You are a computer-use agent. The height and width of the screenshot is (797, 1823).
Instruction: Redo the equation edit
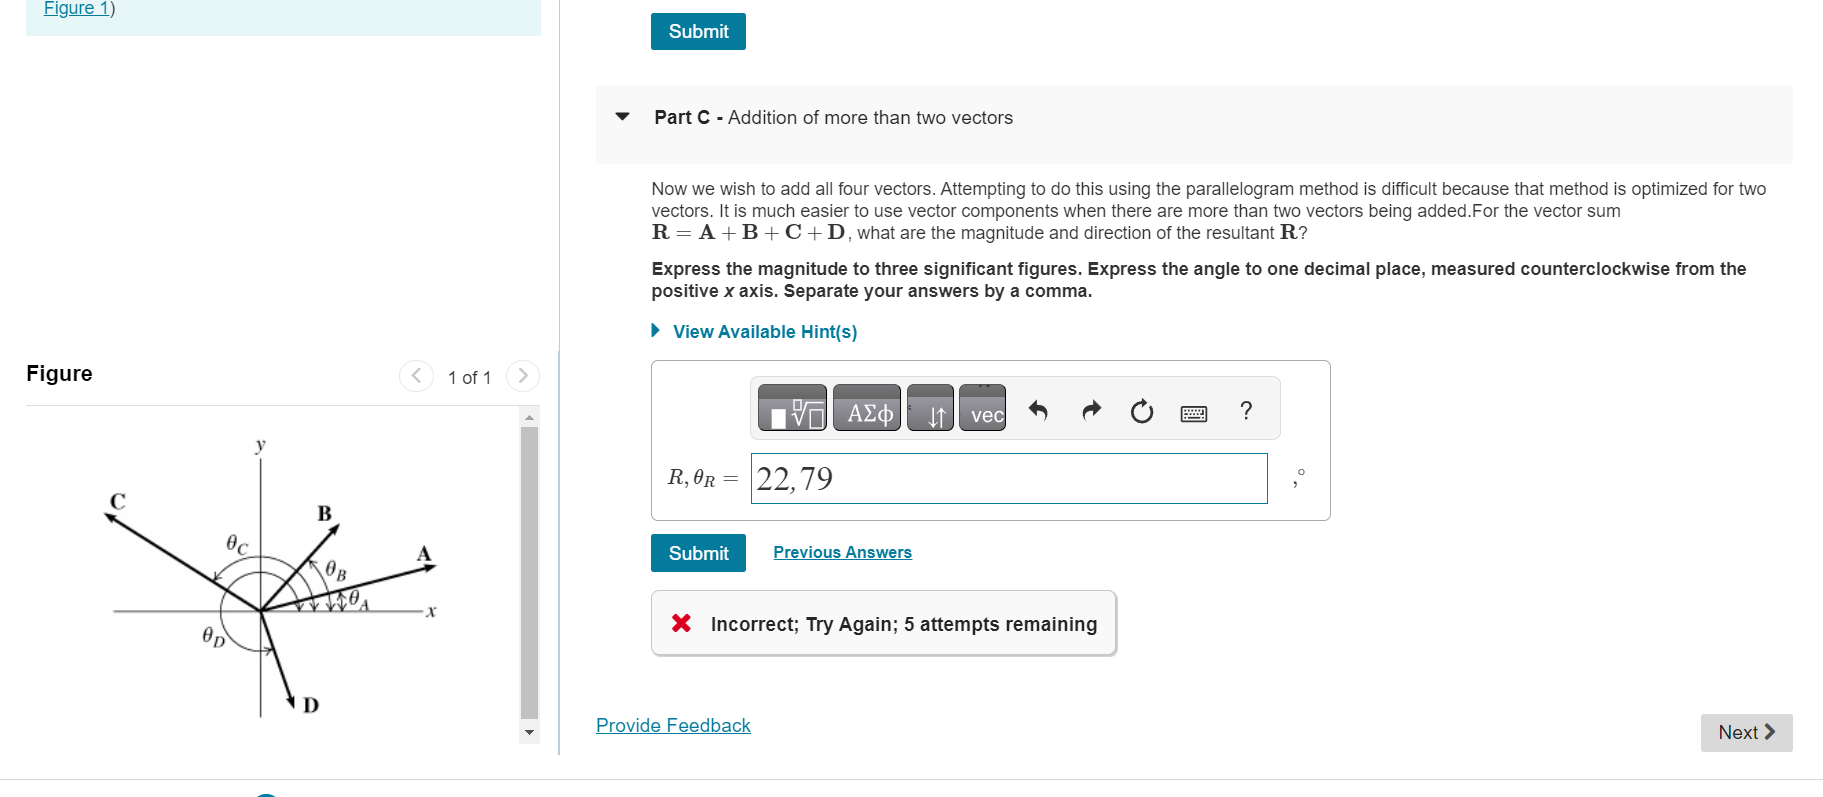click(1090, 410)
